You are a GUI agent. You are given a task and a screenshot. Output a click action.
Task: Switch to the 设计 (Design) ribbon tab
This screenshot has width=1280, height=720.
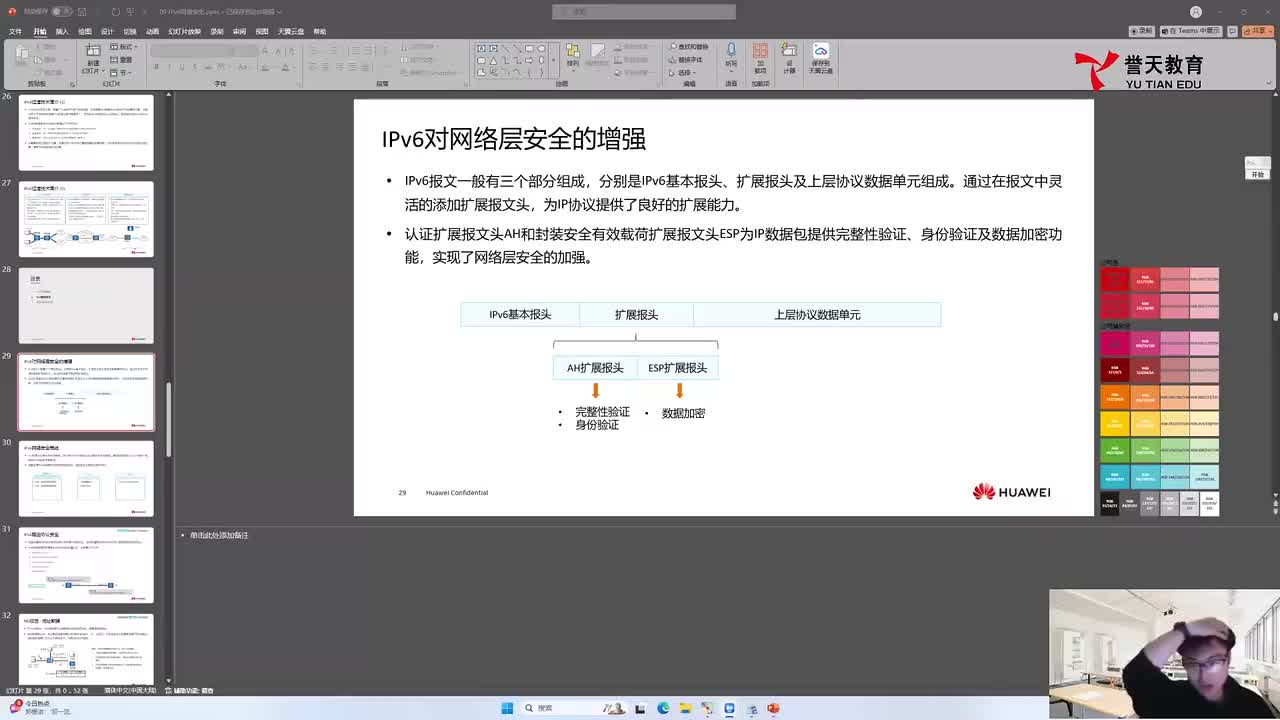[107, 31]
